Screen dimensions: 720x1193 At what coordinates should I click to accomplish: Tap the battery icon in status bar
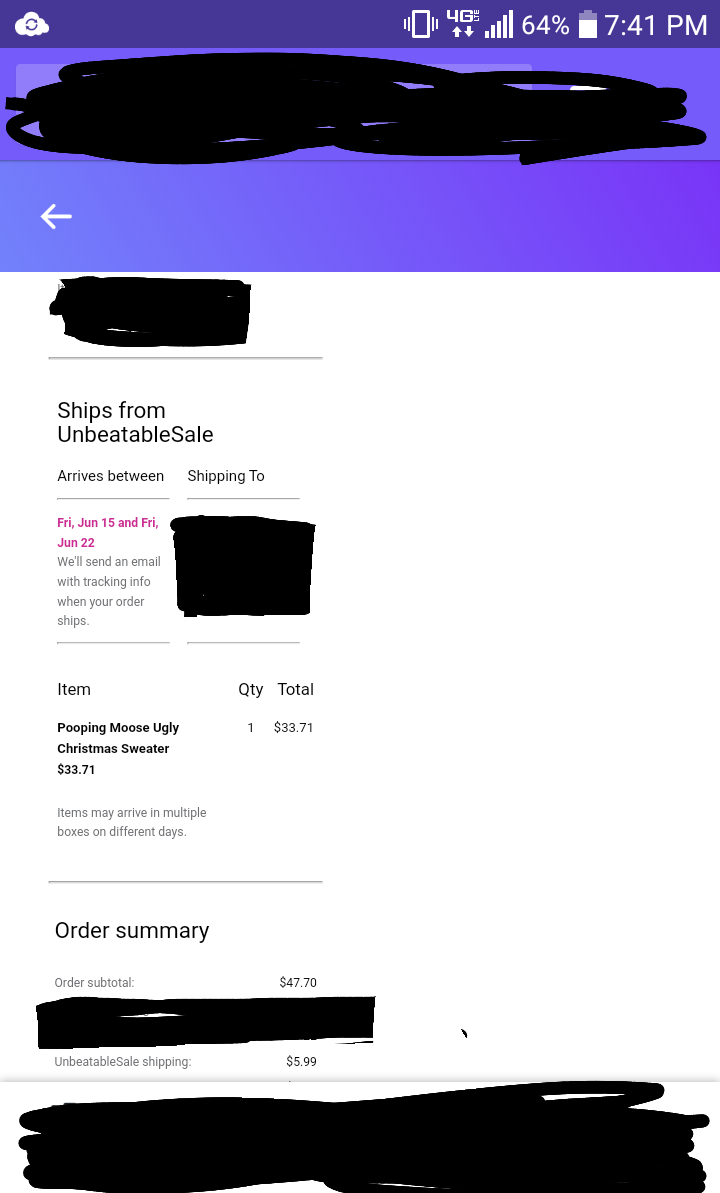click(588, 24)
